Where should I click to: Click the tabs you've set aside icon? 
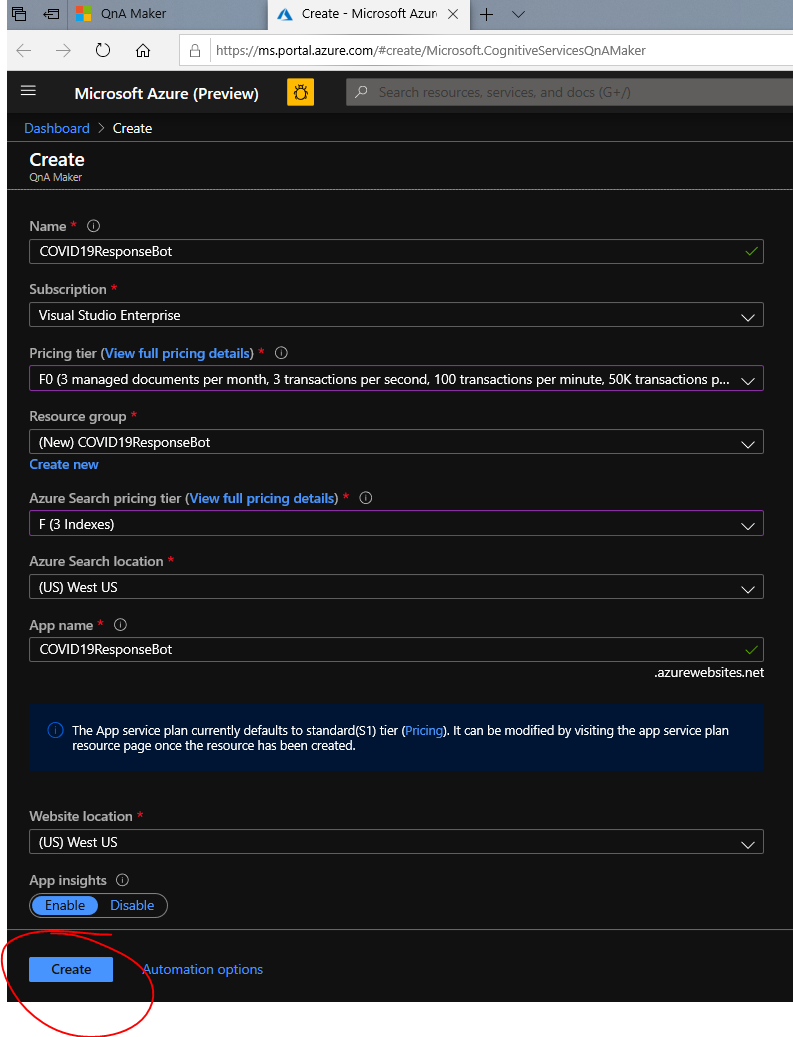pyautogui.click(x=19, y=14)
